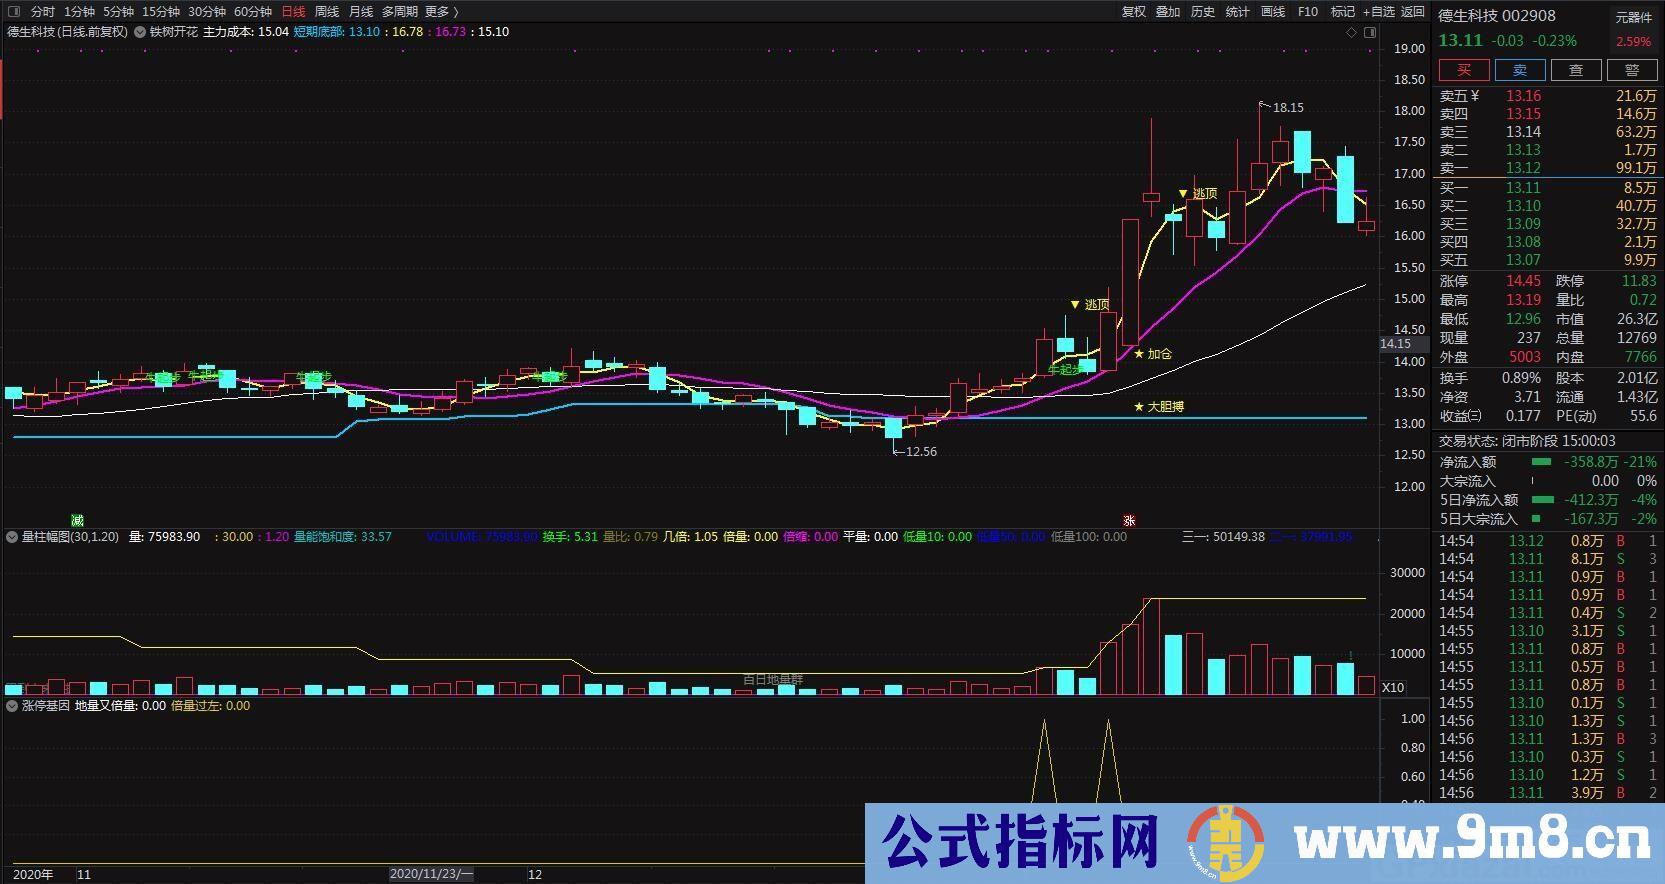This screenshot has width=1665, height=884.
Task: Open 多周期 multi-period view
Action: tap(400, 12)
